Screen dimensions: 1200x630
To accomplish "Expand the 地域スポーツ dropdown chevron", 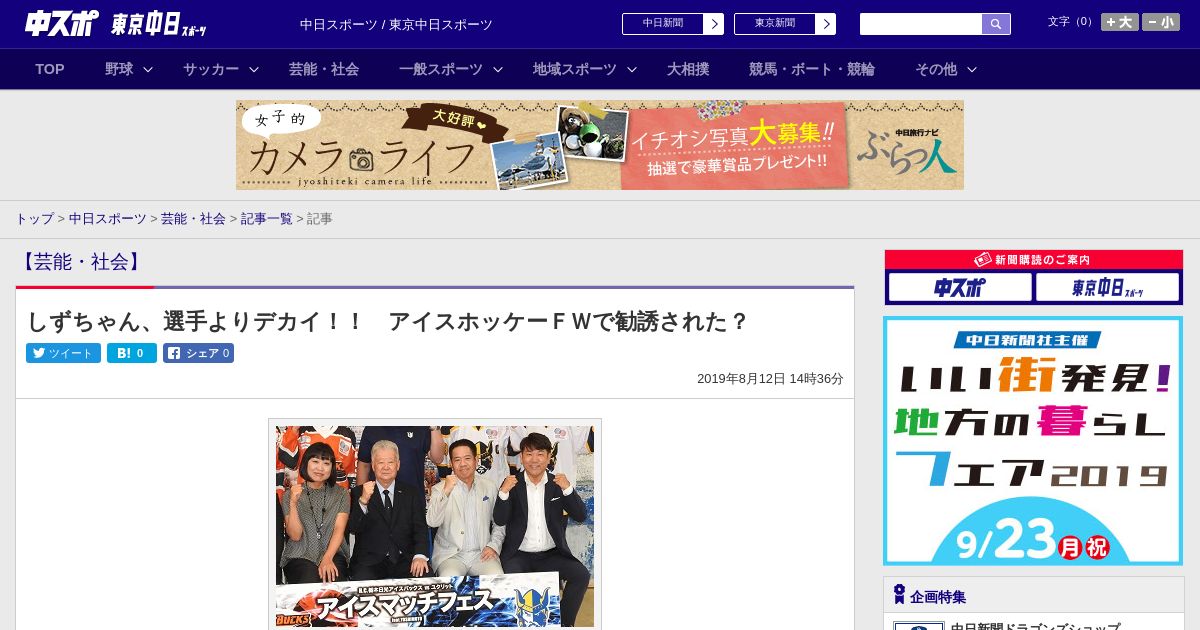I will pos(631,69).
